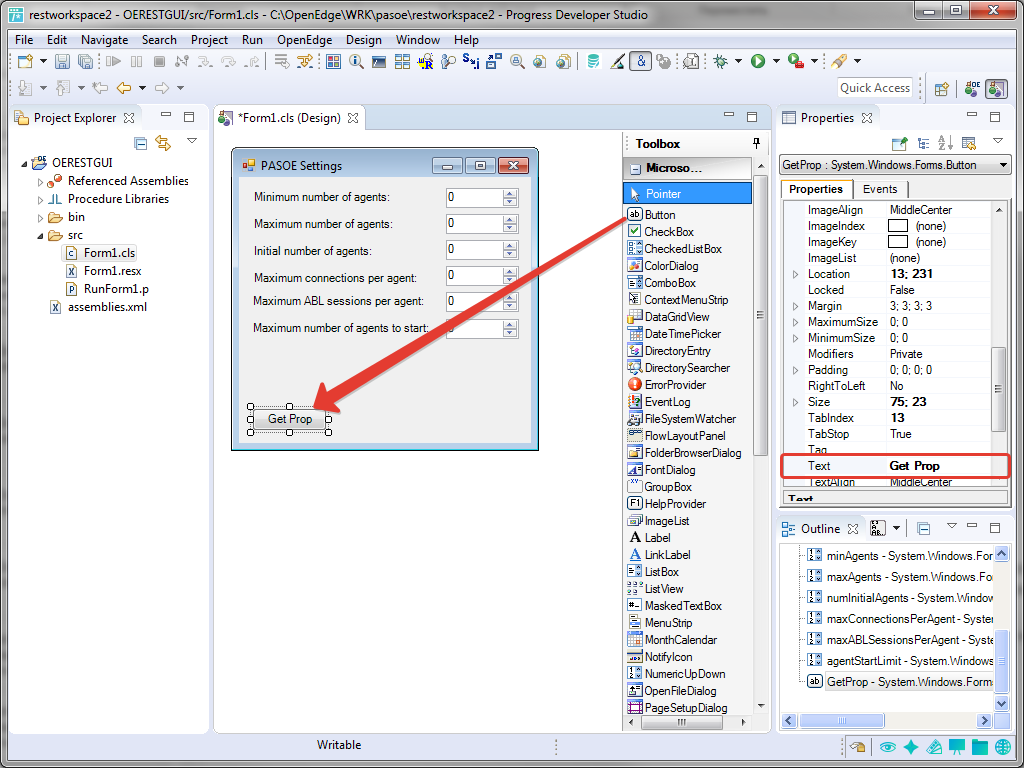Switch to the OpenEdge Editor perspective icon
The width and height of the screenshot is (1024, 768).
[972, 89]
